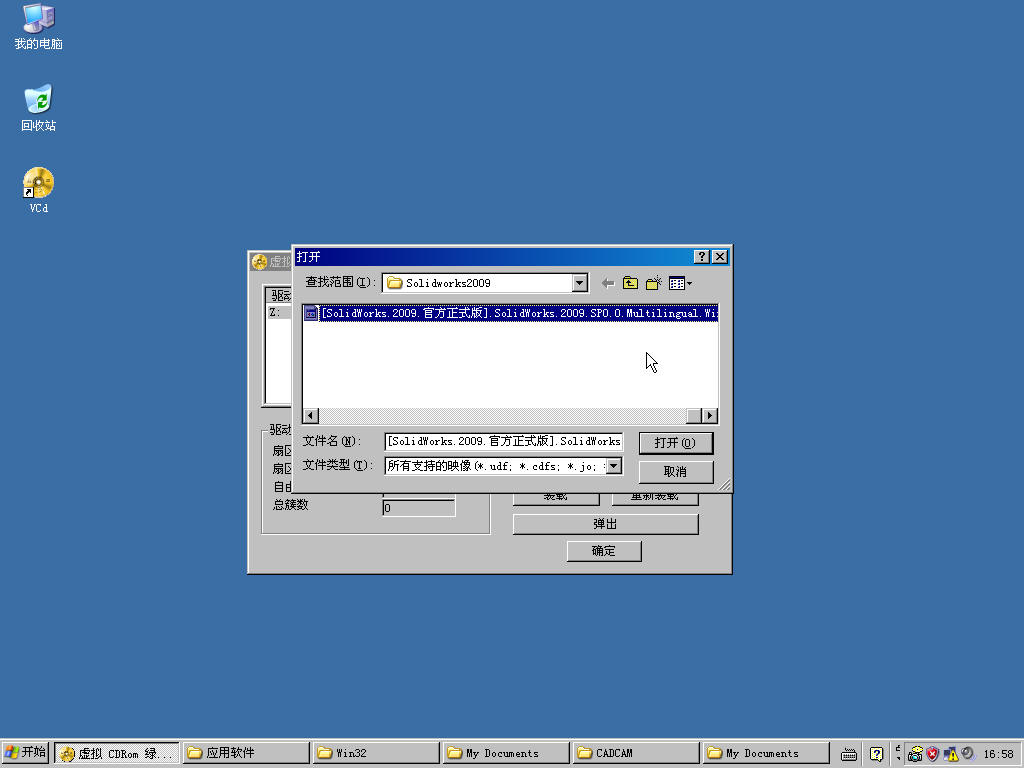
Task: Go back to previous folder in Open dialog
Action: click(607, 283)
